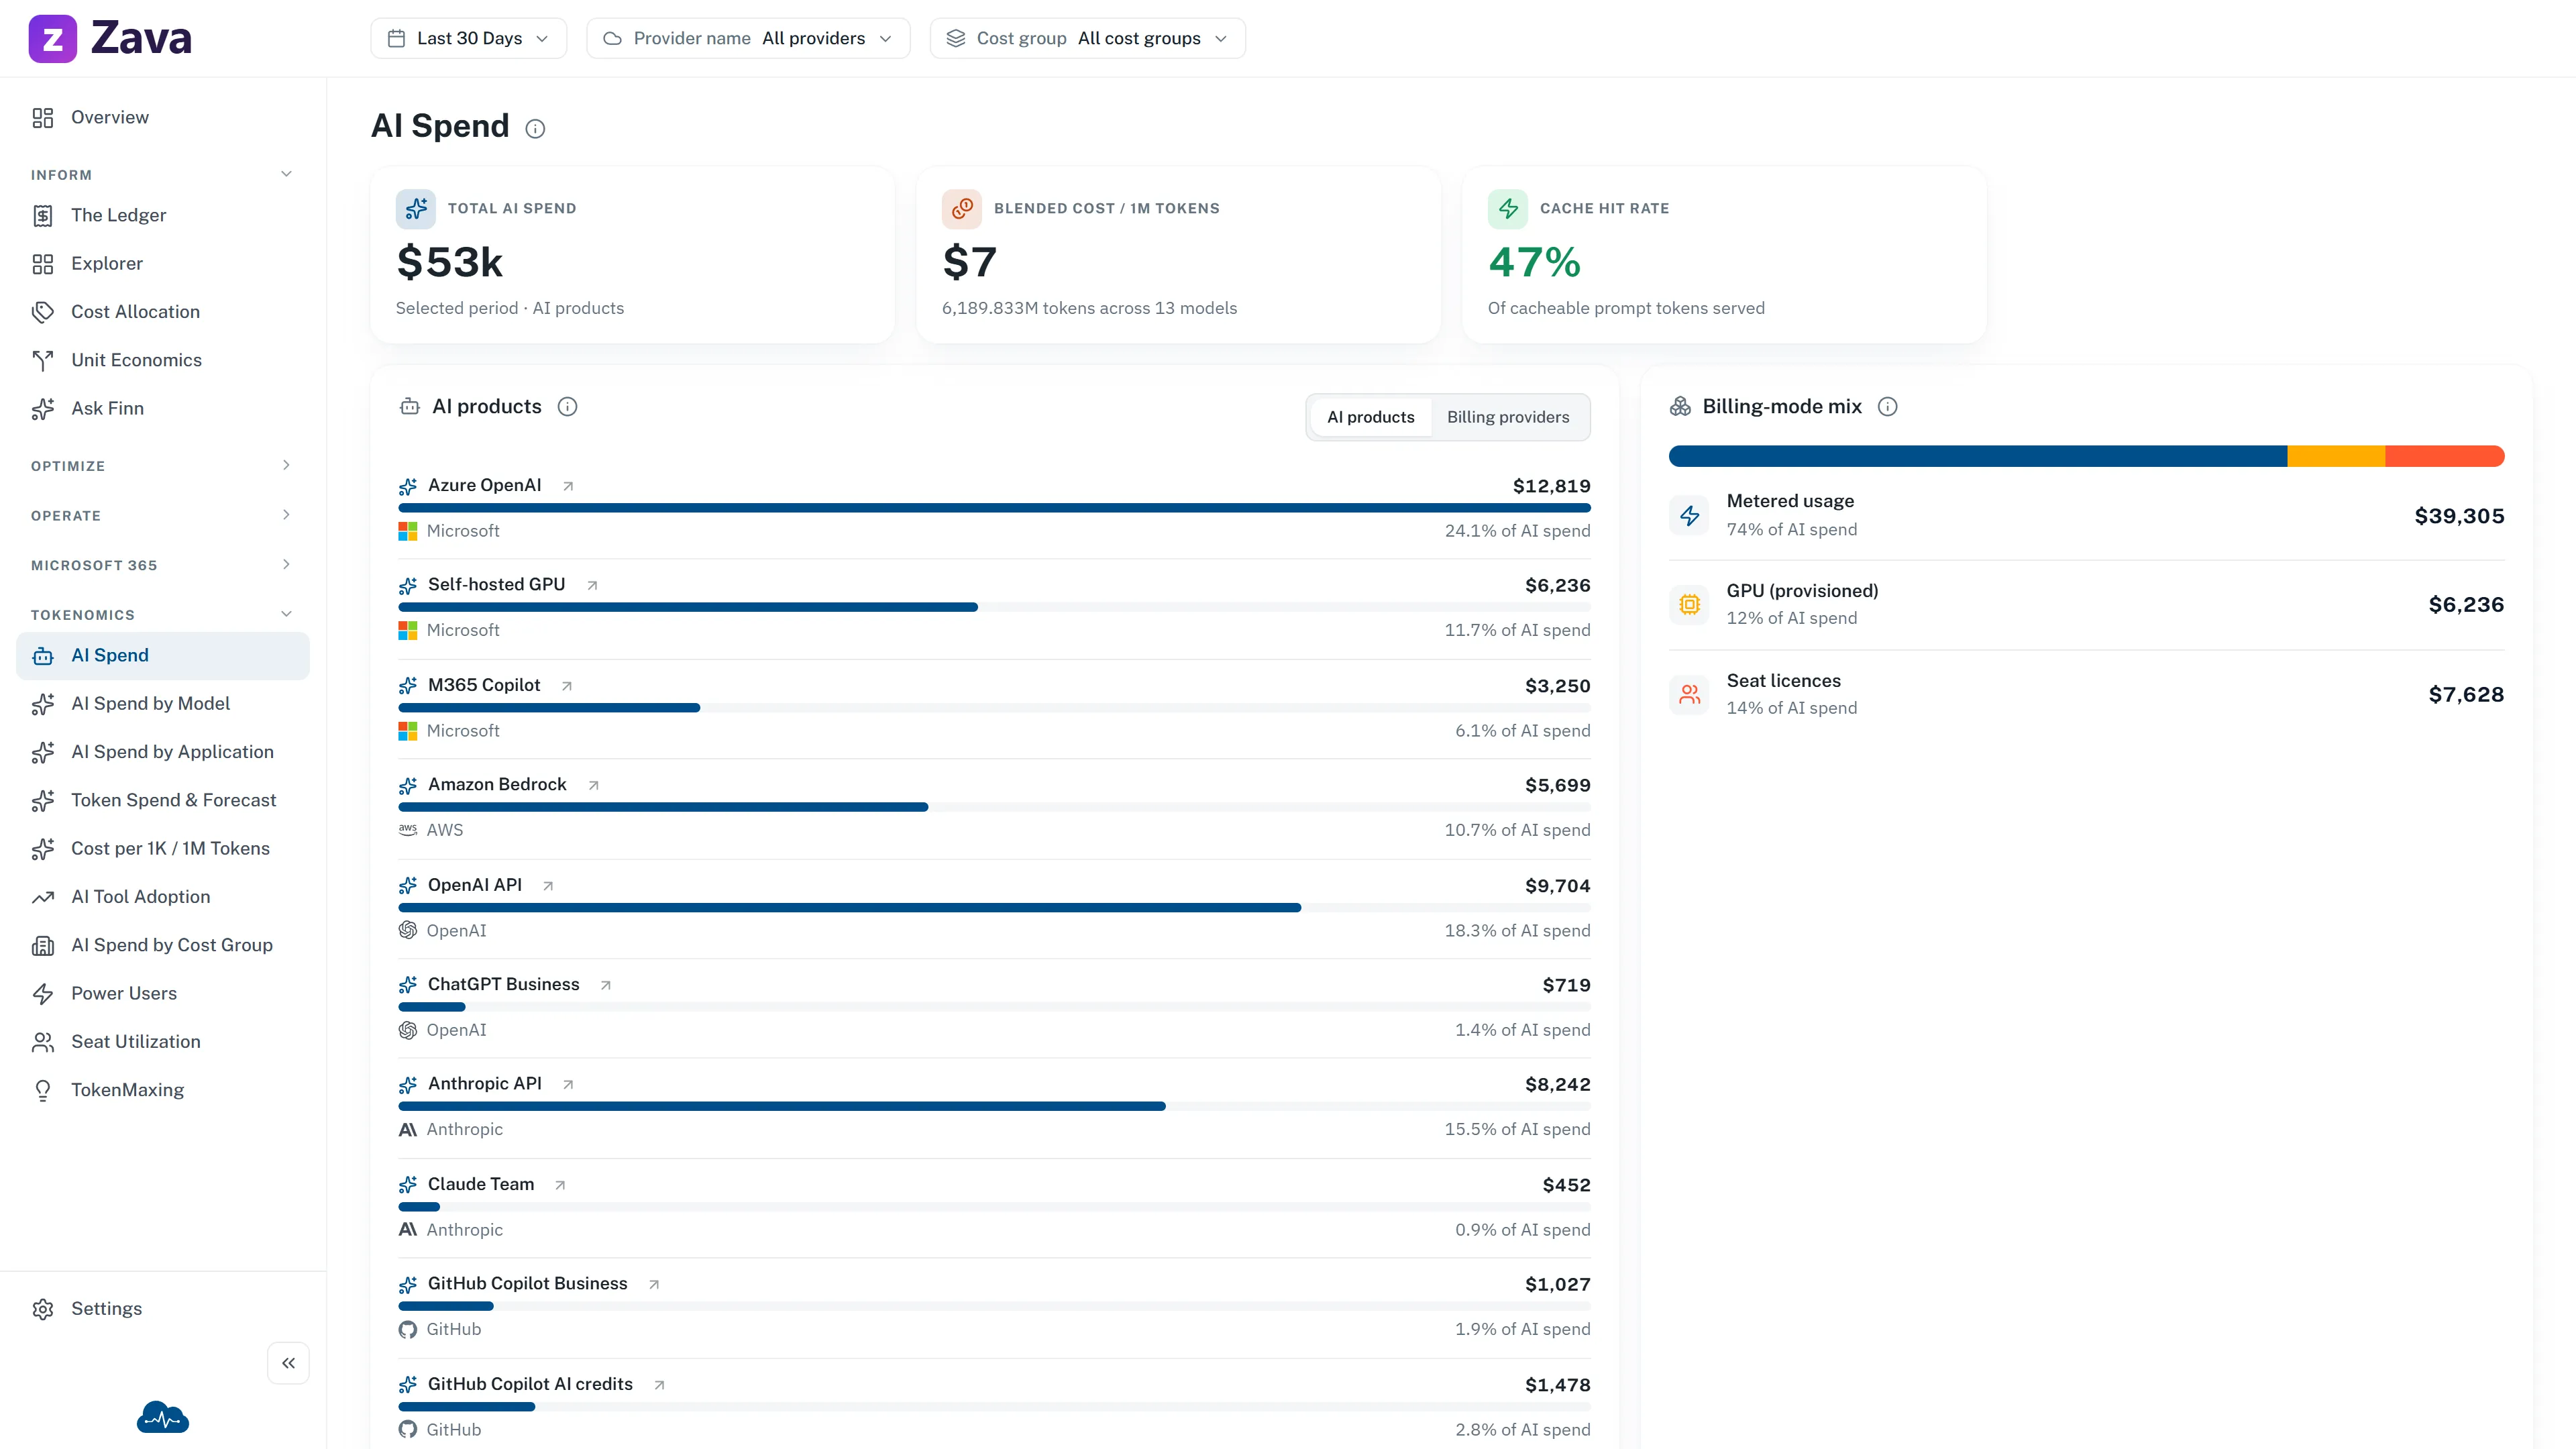The height and width of the screenshot is (1449, 2576).
Task: Go to AI Spend by Application
Action: (163, 752)
